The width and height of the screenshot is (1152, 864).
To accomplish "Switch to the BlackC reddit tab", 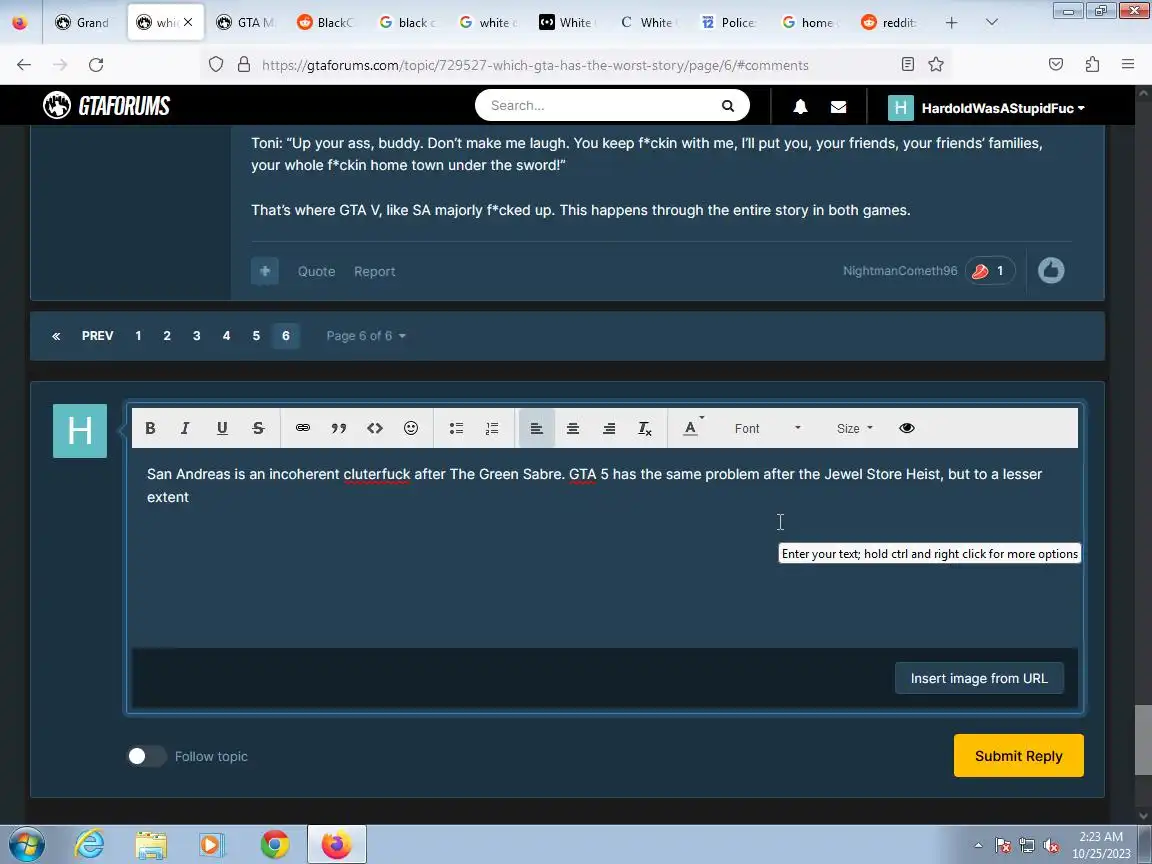I will (325, 22).
